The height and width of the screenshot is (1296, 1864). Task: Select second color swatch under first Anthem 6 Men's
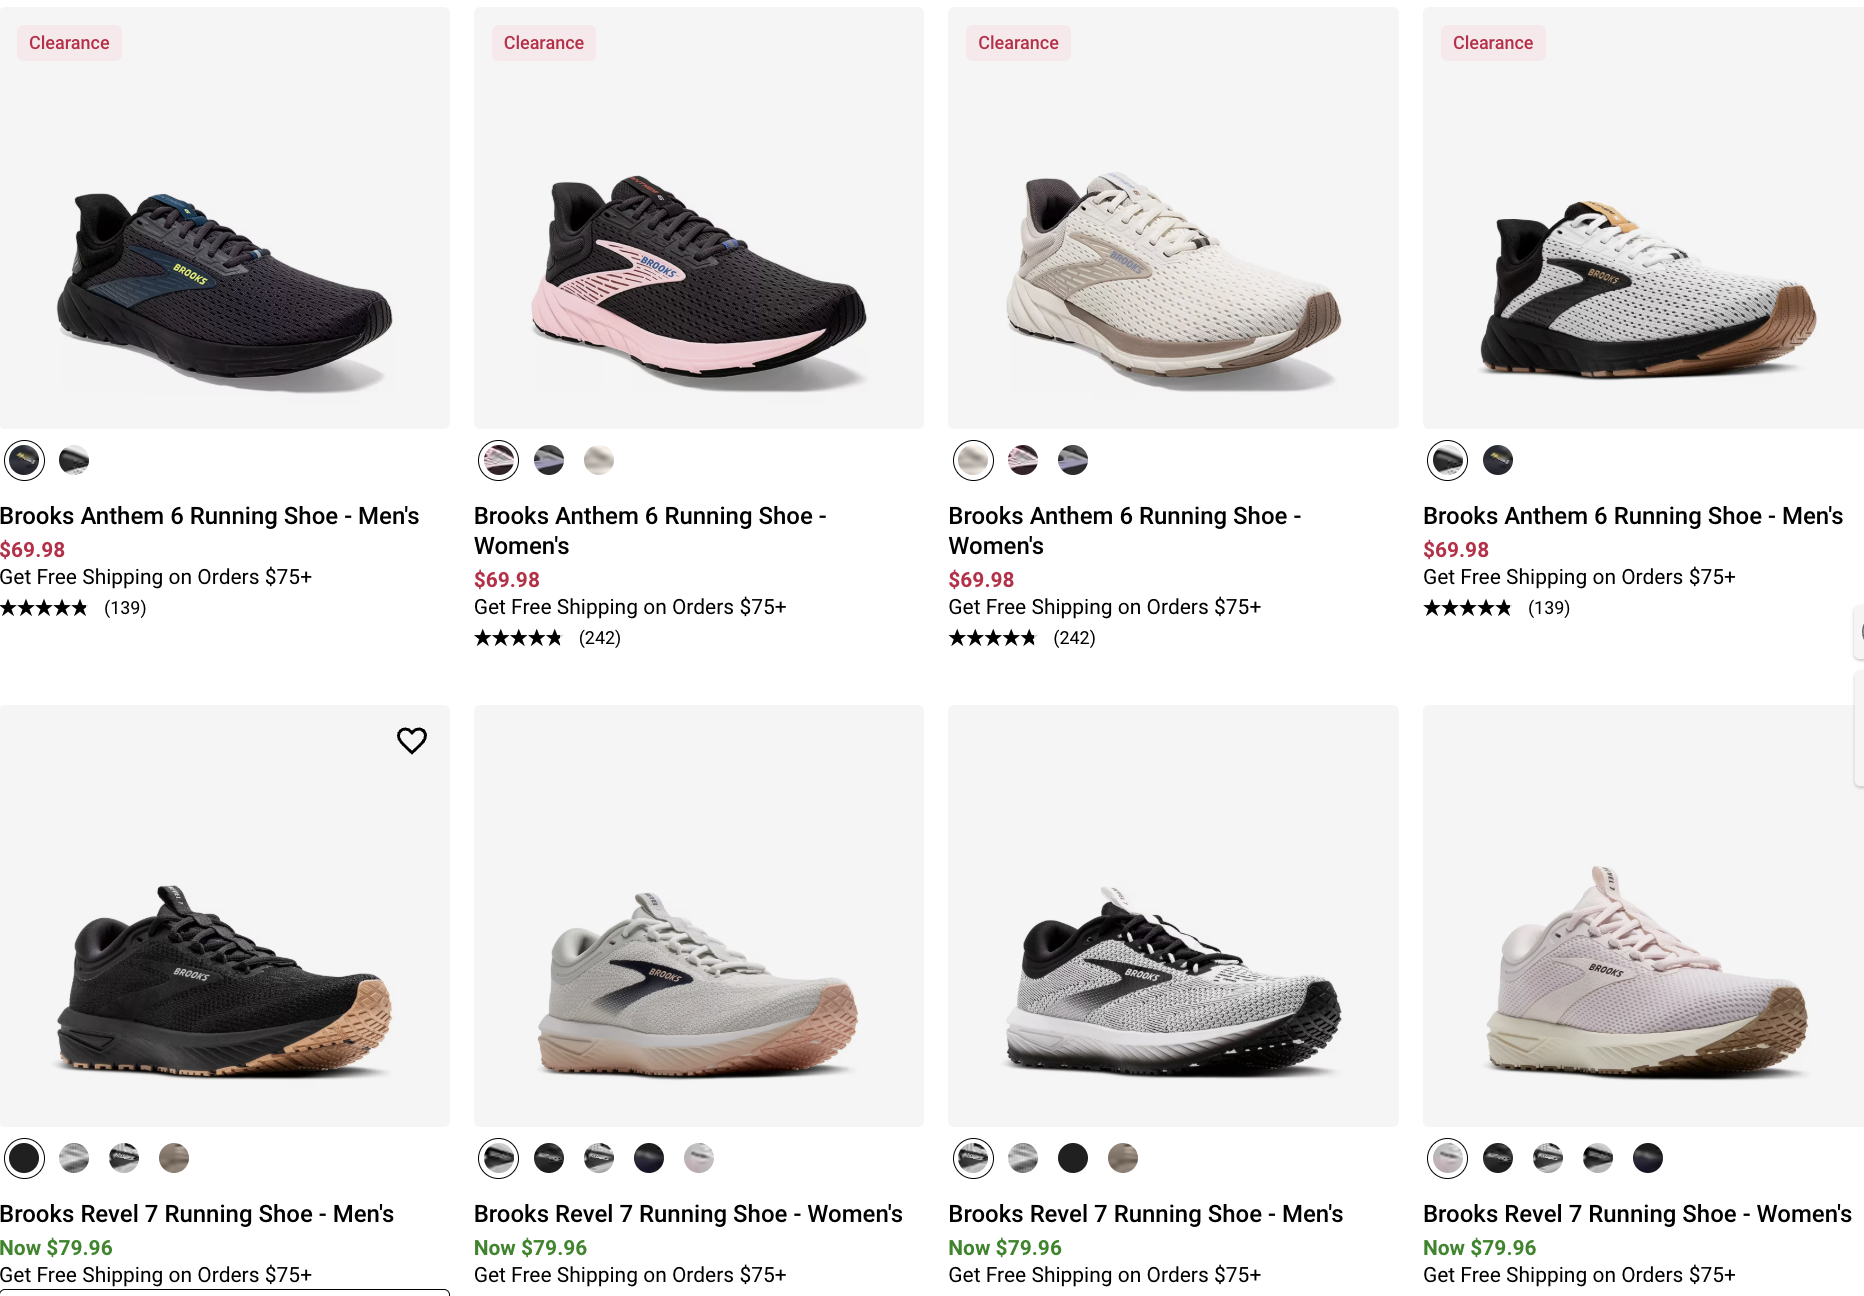point(74,460)
